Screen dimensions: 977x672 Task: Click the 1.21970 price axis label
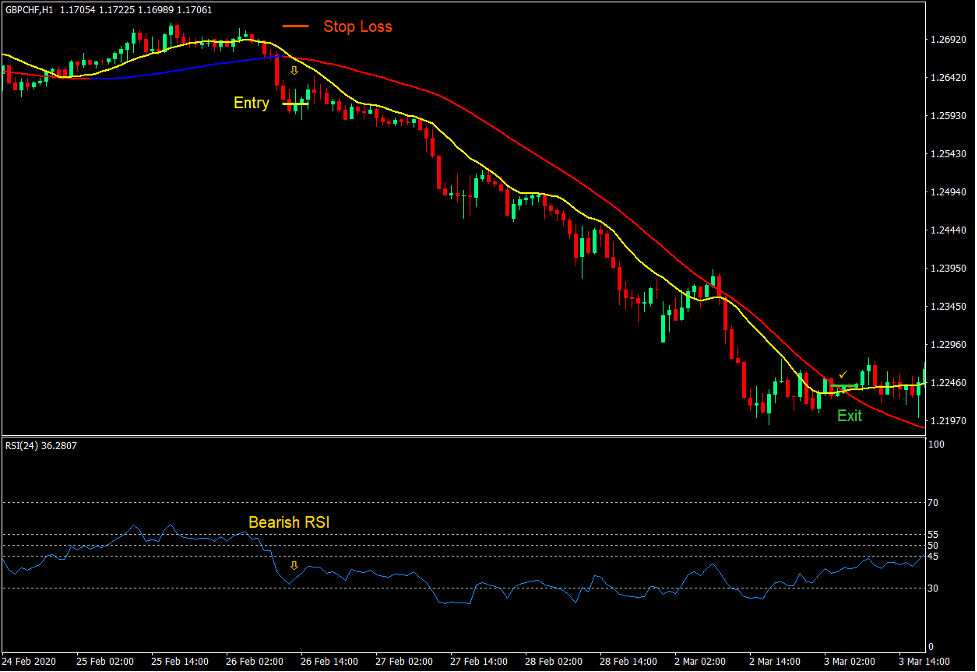[x=948, y=420]
